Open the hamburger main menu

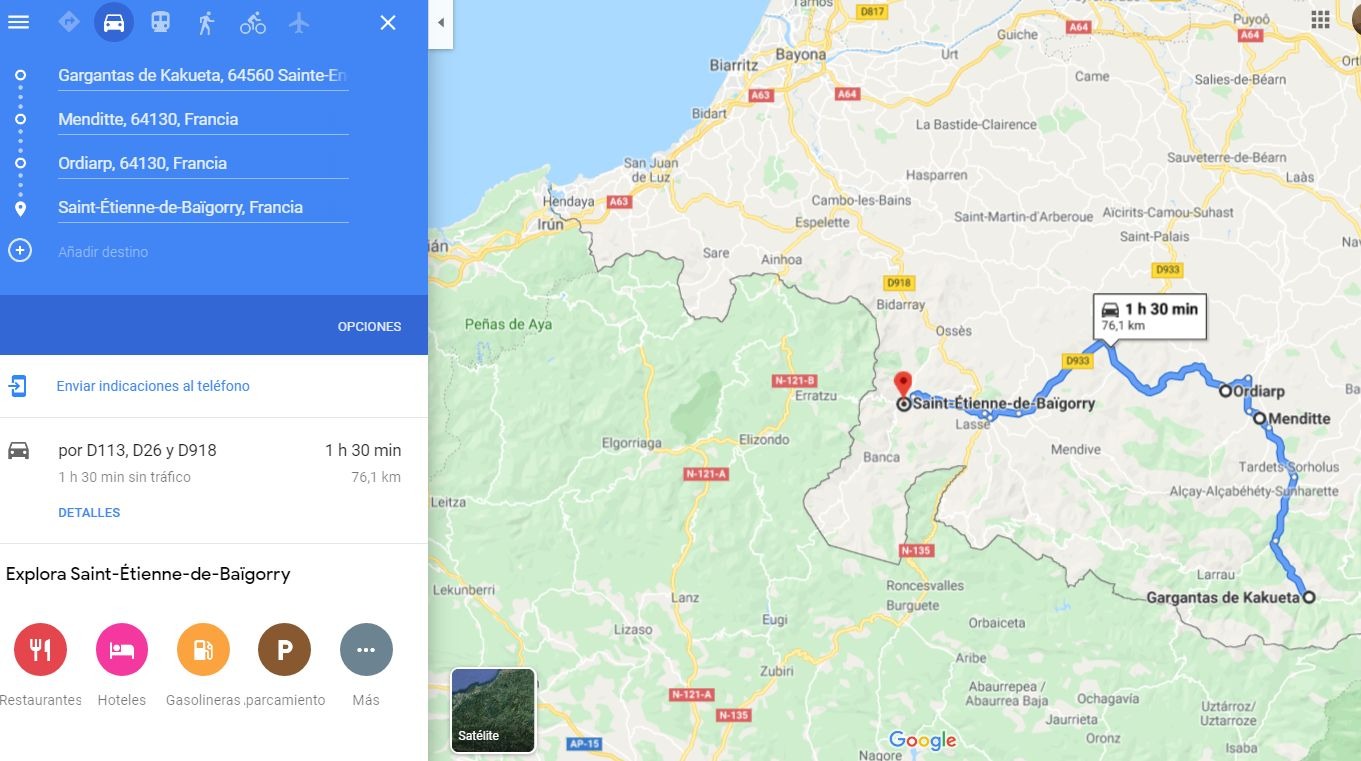pyautogui.click(x=18, y=22)
